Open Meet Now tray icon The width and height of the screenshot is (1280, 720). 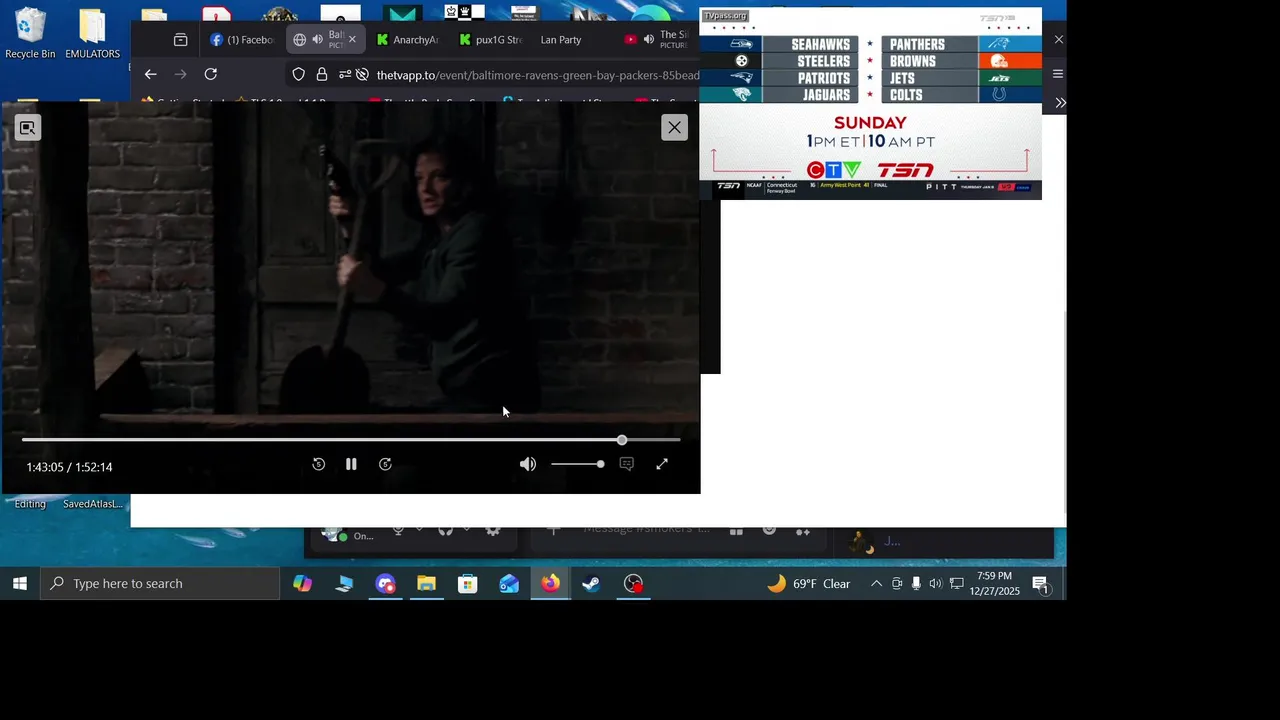coord(897,584)
